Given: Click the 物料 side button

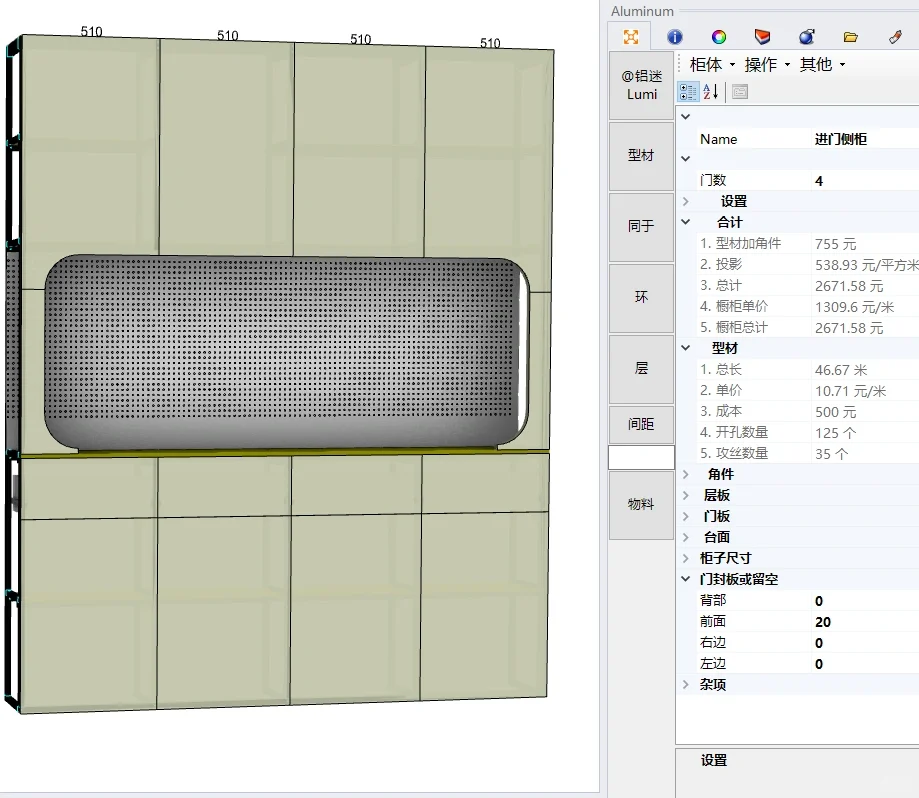Looking at the screenshot, I should (641, 504).
